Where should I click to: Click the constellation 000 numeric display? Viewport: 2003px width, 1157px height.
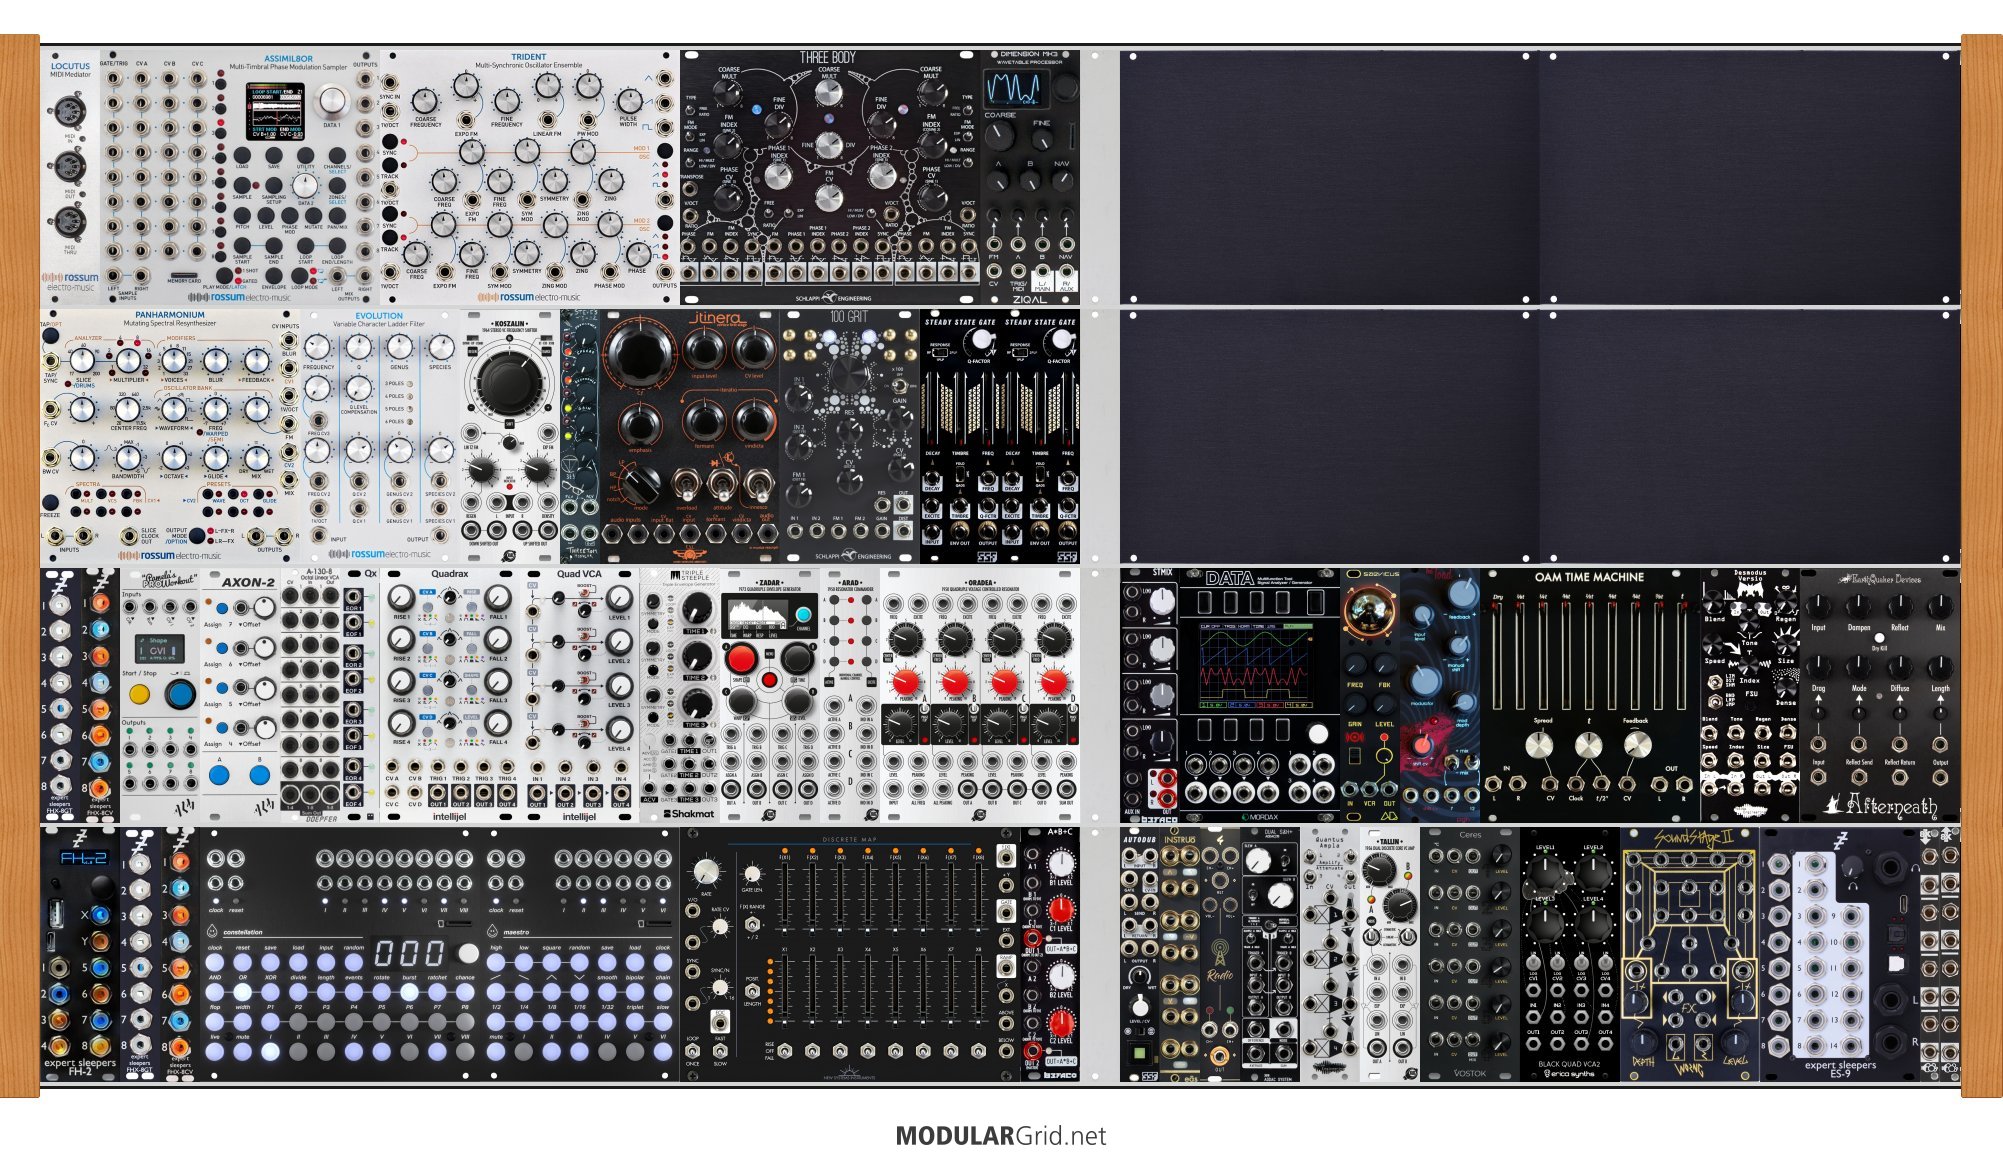[x=410, y=951]
